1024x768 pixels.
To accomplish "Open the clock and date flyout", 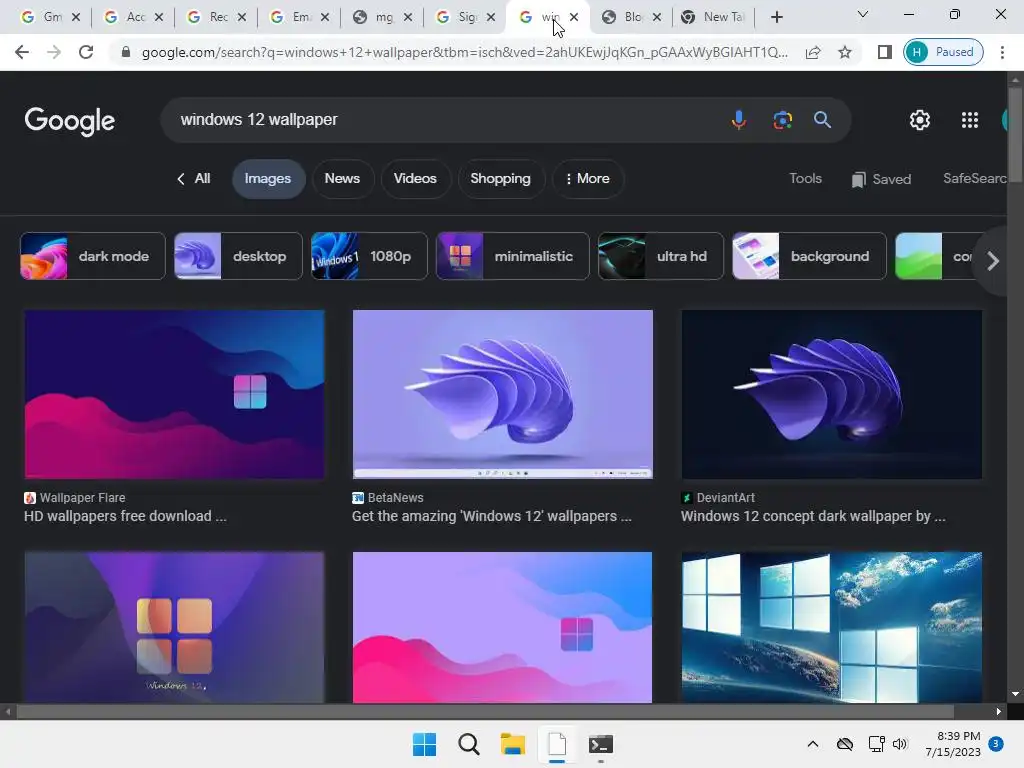I will click(x=952, y=744).
